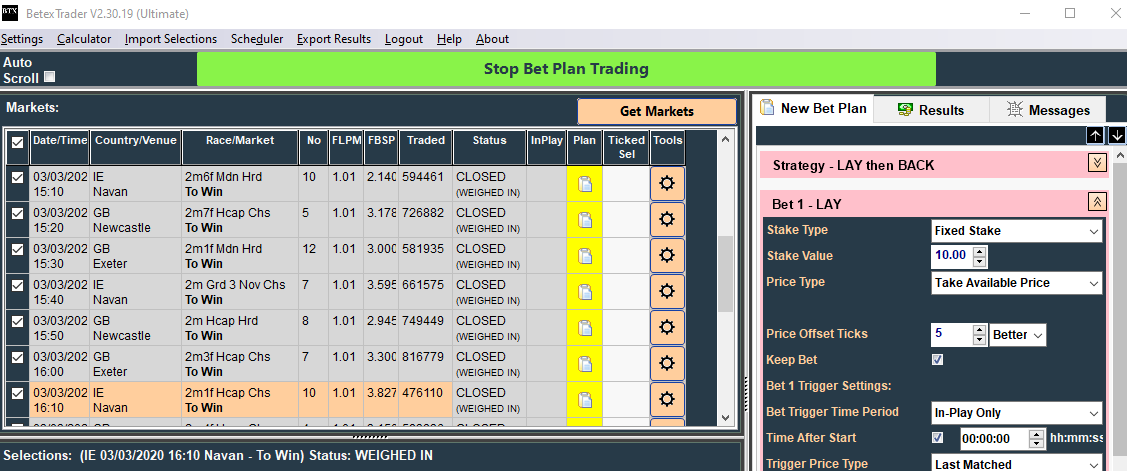Toggle the Auto Scroll checkbox
This screenshot has height=471, width=1127.
click(x=50, y=77)
